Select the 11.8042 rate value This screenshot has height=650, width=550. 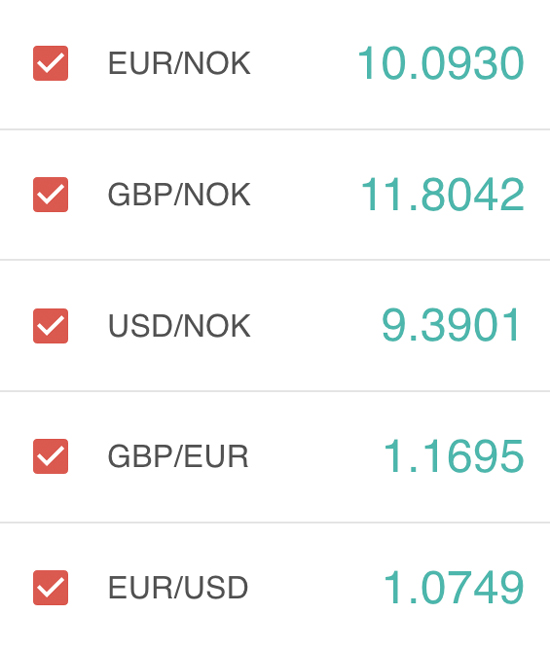[443, 194]
